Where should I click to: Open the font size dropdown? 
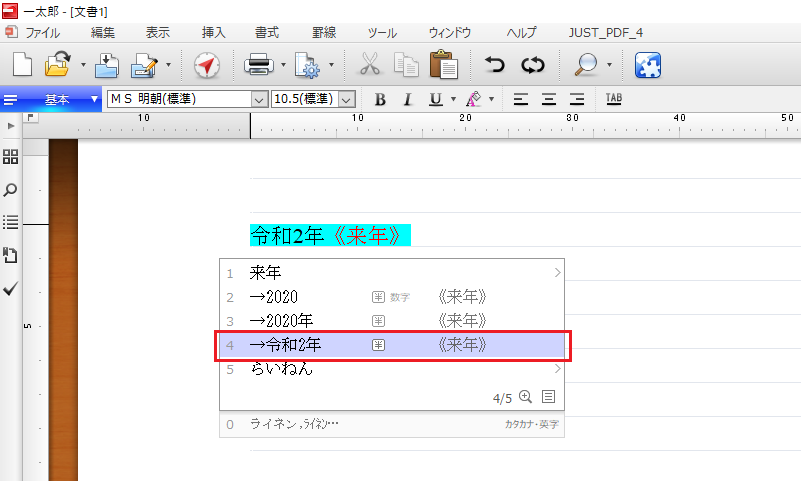[x=346, y=100]
